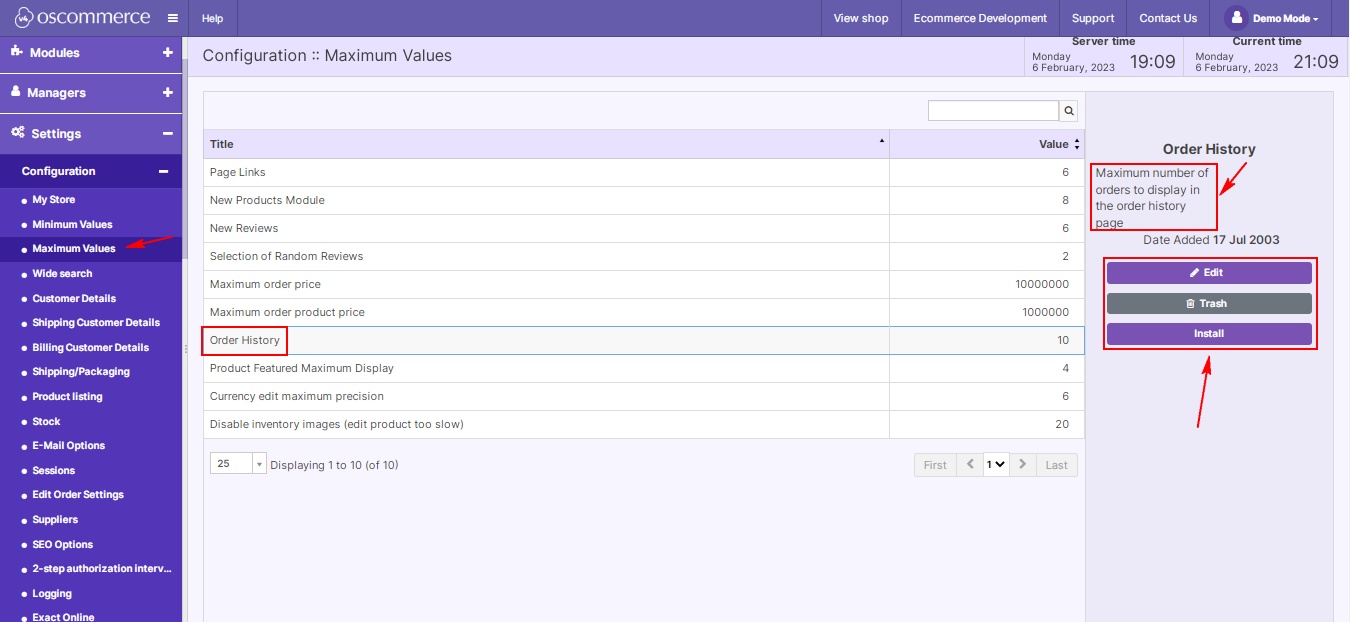Collapse the Settings sidebar section

click(x=167, y=133)
